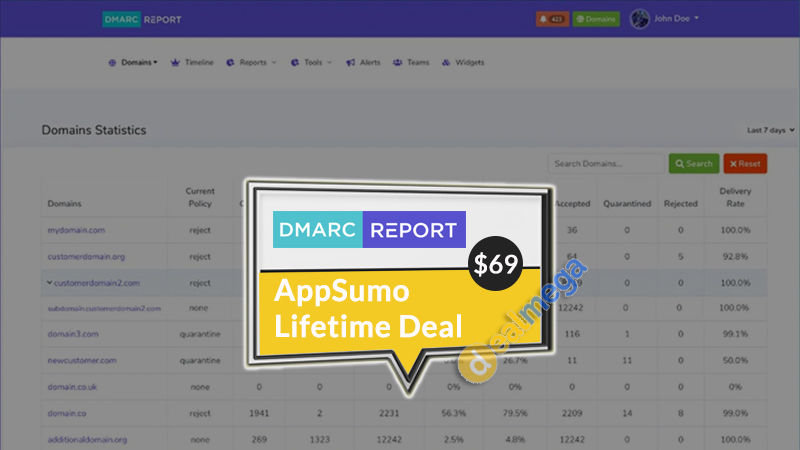Open the notifications bell badge 423
This screenshot has height=450, width=800.
click(552, 19)
